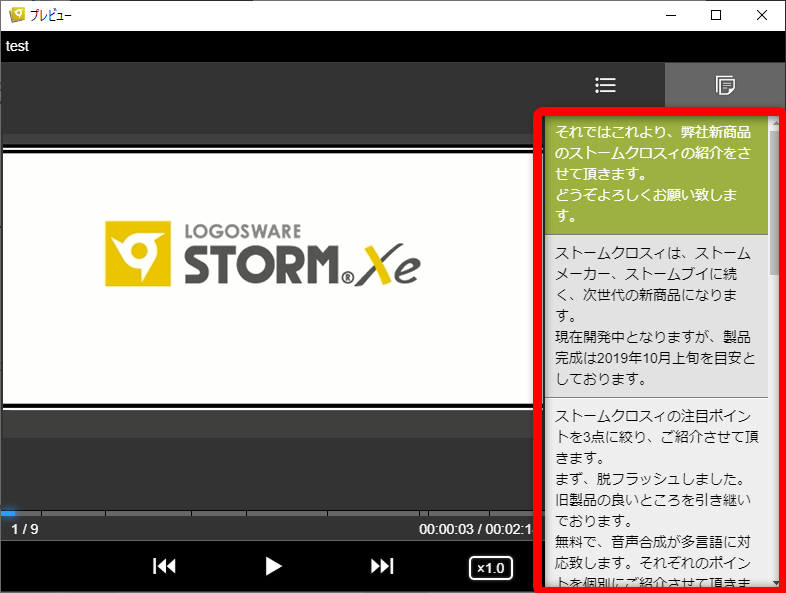
Task: Skip to the previous slide
Action: pyautogui.click(x=164, y=567)
